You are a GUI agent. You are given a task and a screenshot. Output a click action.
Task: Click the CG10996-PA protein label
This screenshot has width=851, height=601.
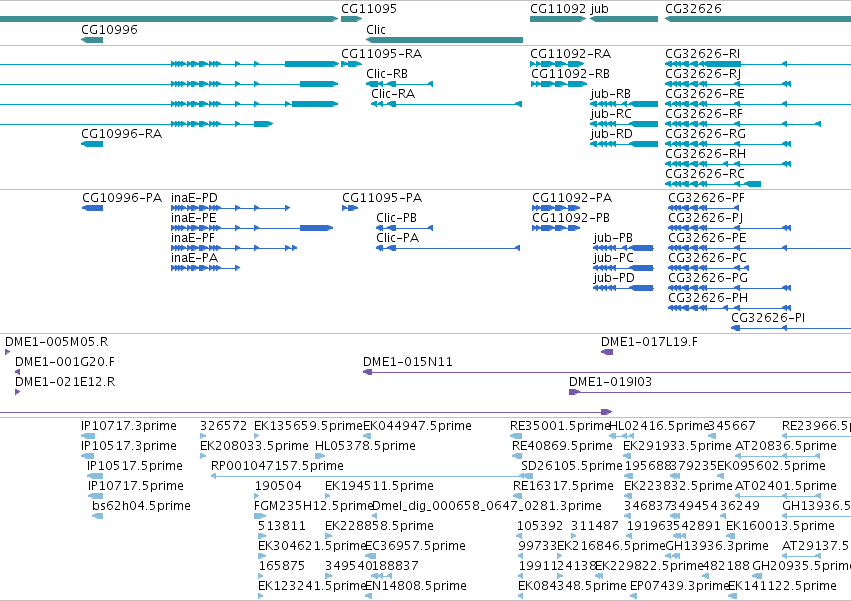[x=122, y=198]
